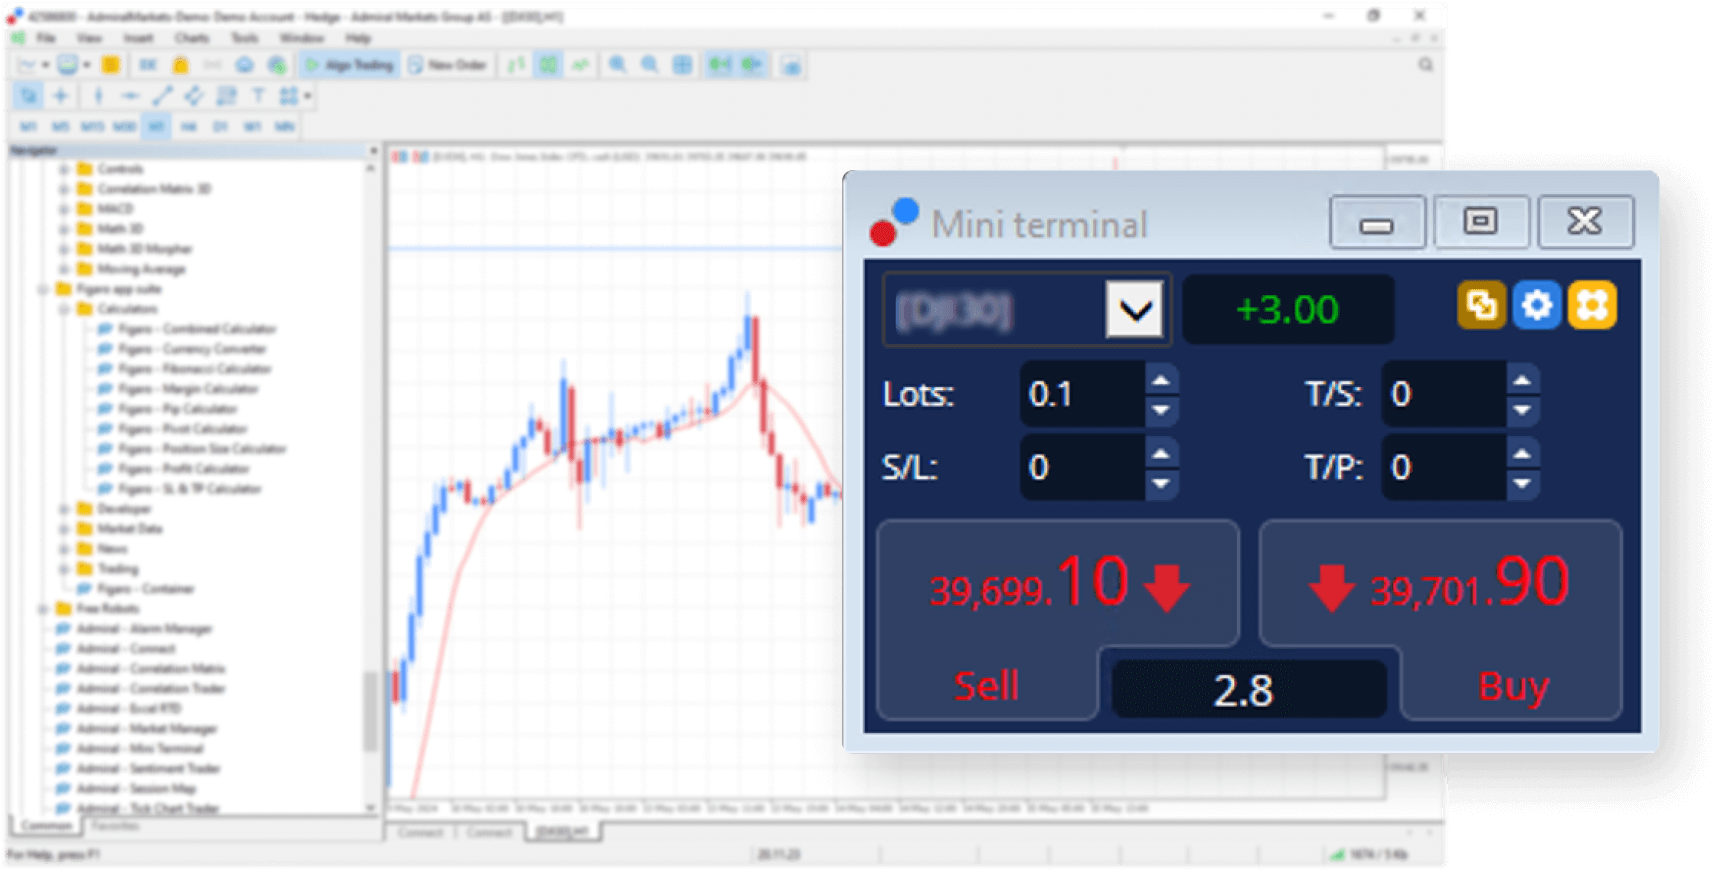
Task: Open the Tools menu
Action: pyautogui.click(x=245, y=38)
